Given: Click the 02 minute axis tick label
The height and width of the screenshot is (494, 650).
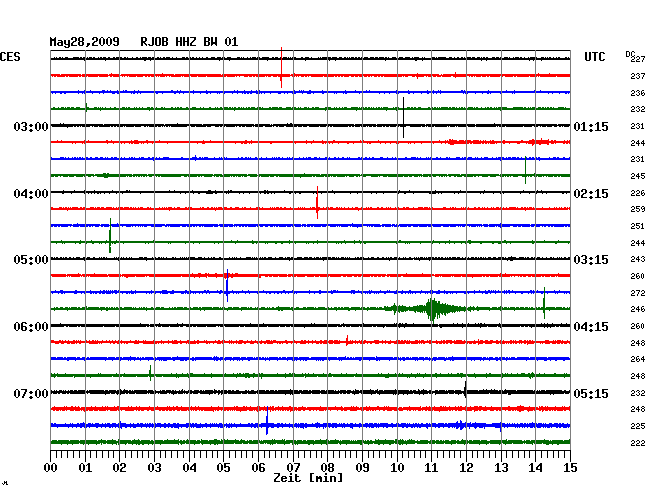Looking at the screenshot, I should [x=119, y=468].
